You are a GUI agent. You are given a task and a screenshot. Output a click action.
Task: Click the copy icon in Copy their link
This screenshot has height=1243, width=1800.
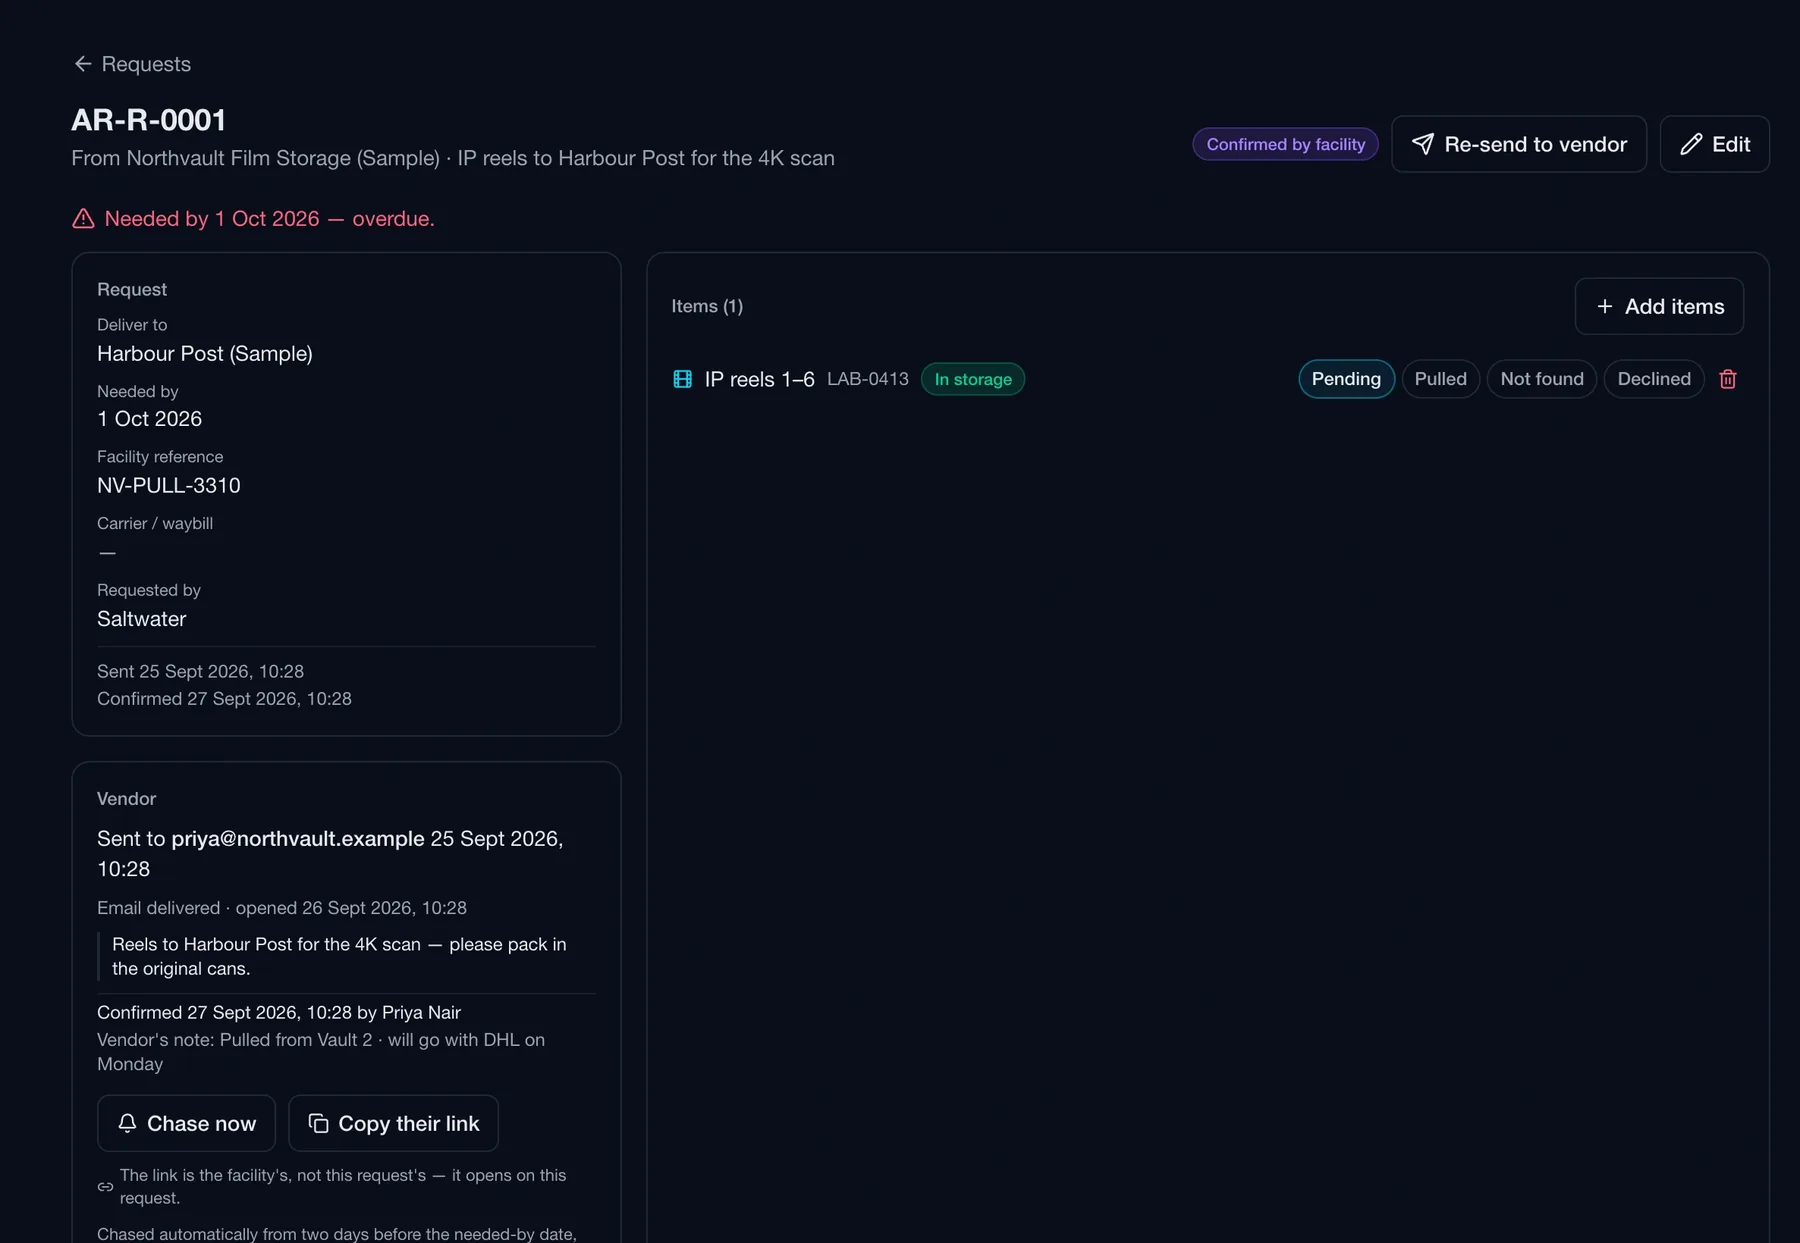(x=318, y=1123)
